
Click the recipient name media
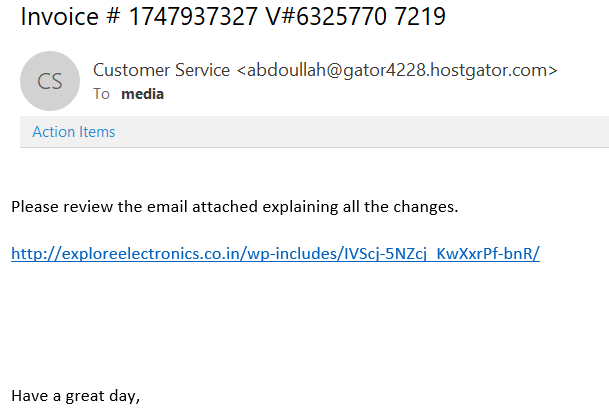142,94
